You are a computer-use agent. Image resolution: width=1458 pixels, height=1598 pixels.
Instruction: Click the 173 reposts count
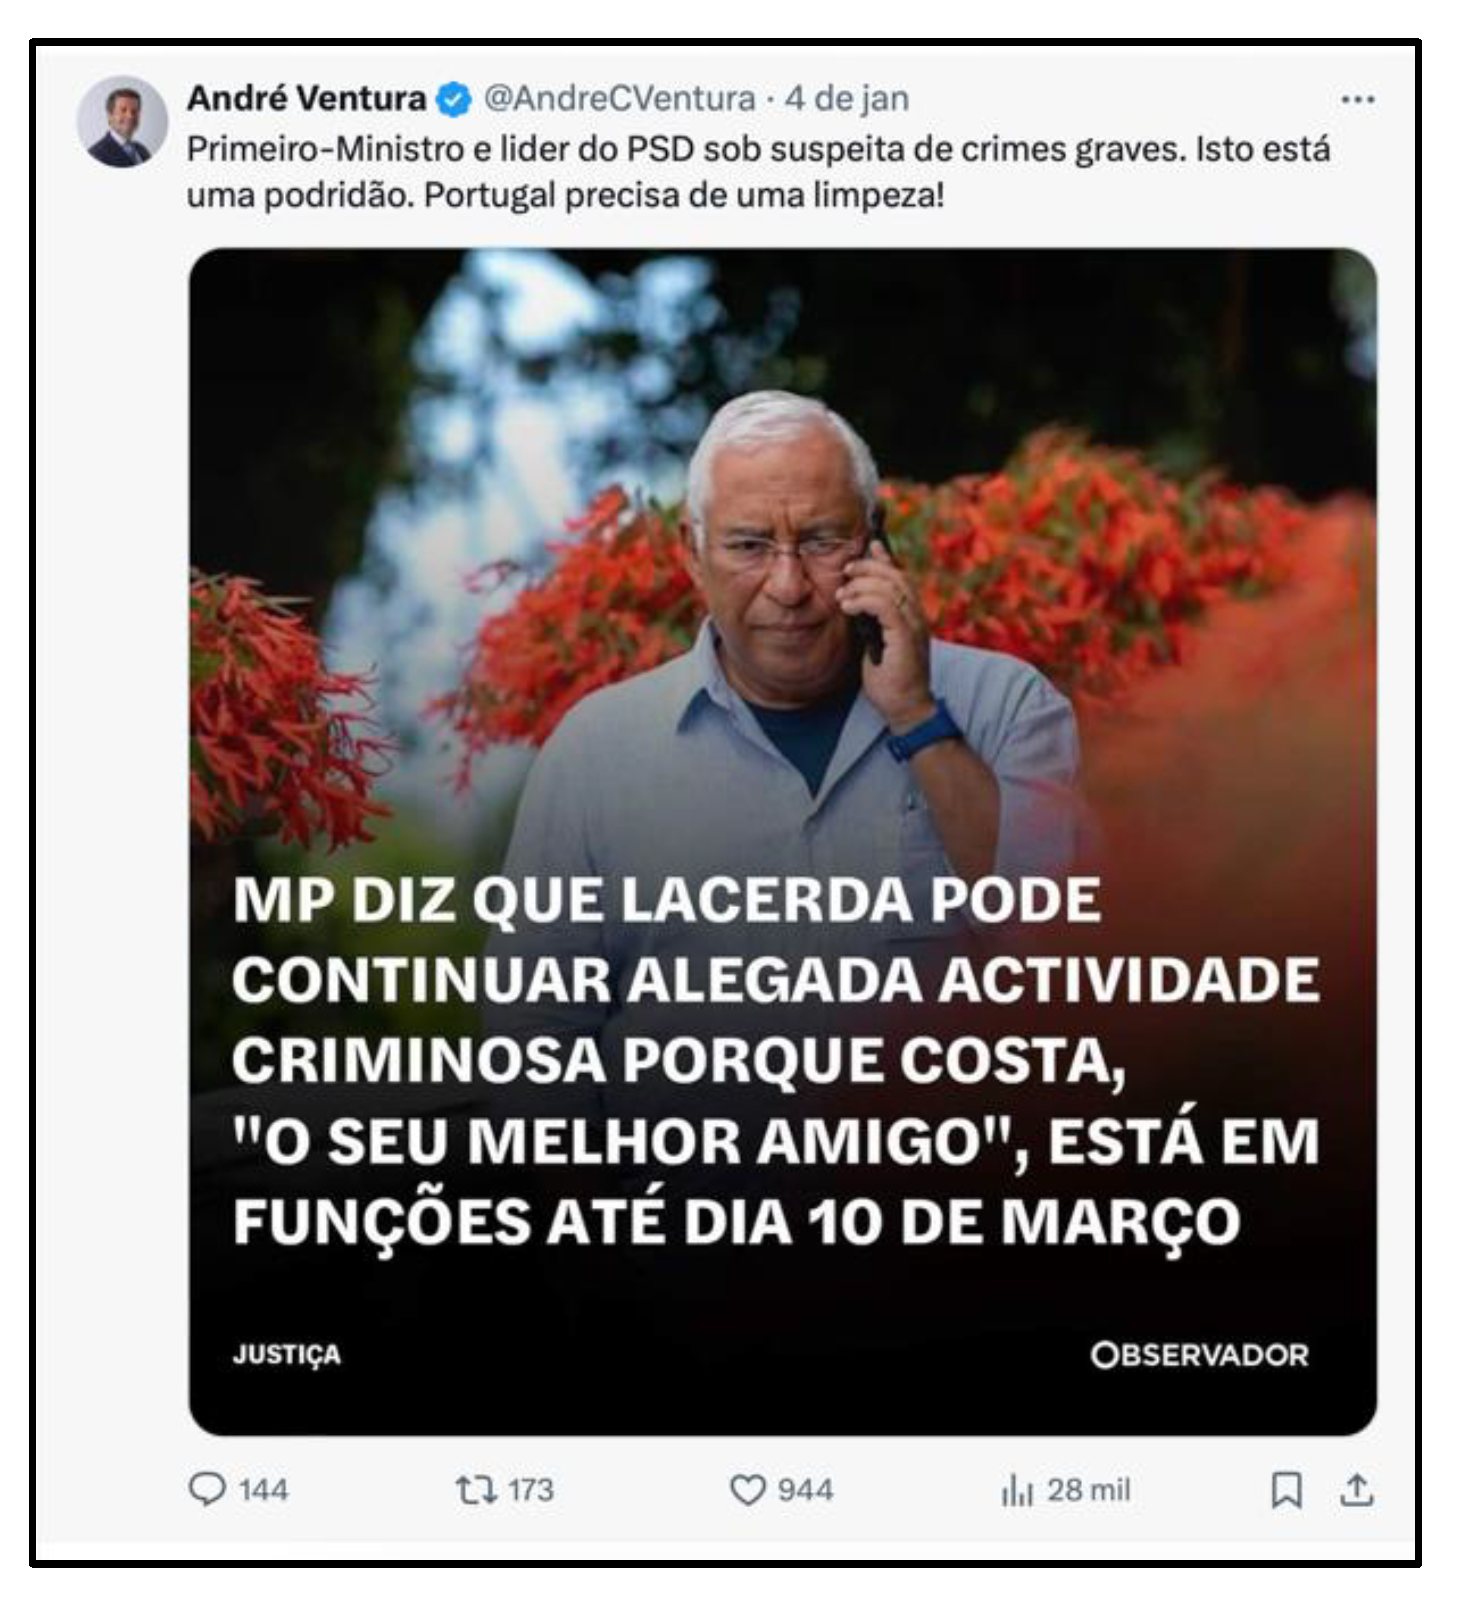pos(530,1490)
